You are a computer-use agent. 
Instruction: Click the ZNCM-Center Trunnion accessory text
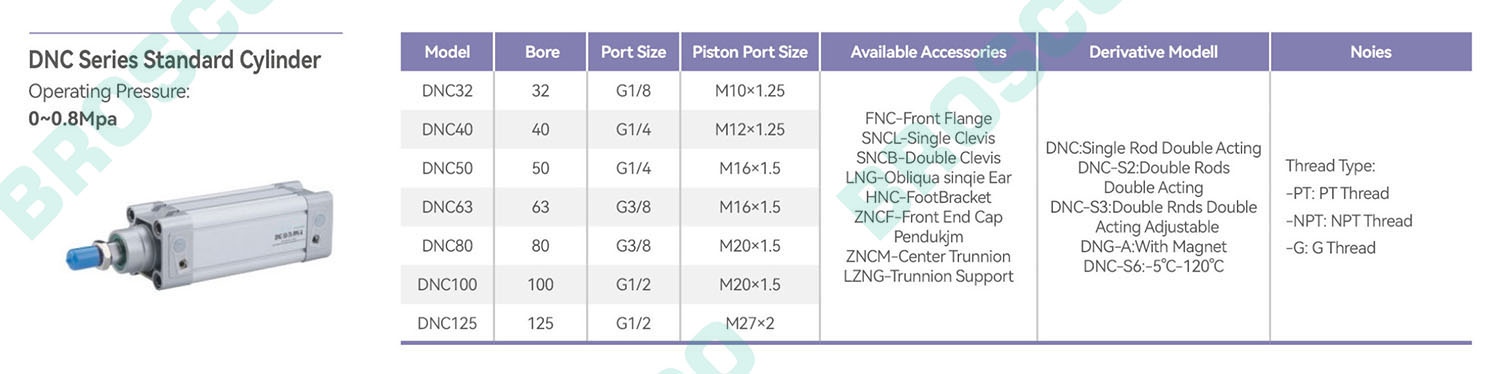[928, 256]
